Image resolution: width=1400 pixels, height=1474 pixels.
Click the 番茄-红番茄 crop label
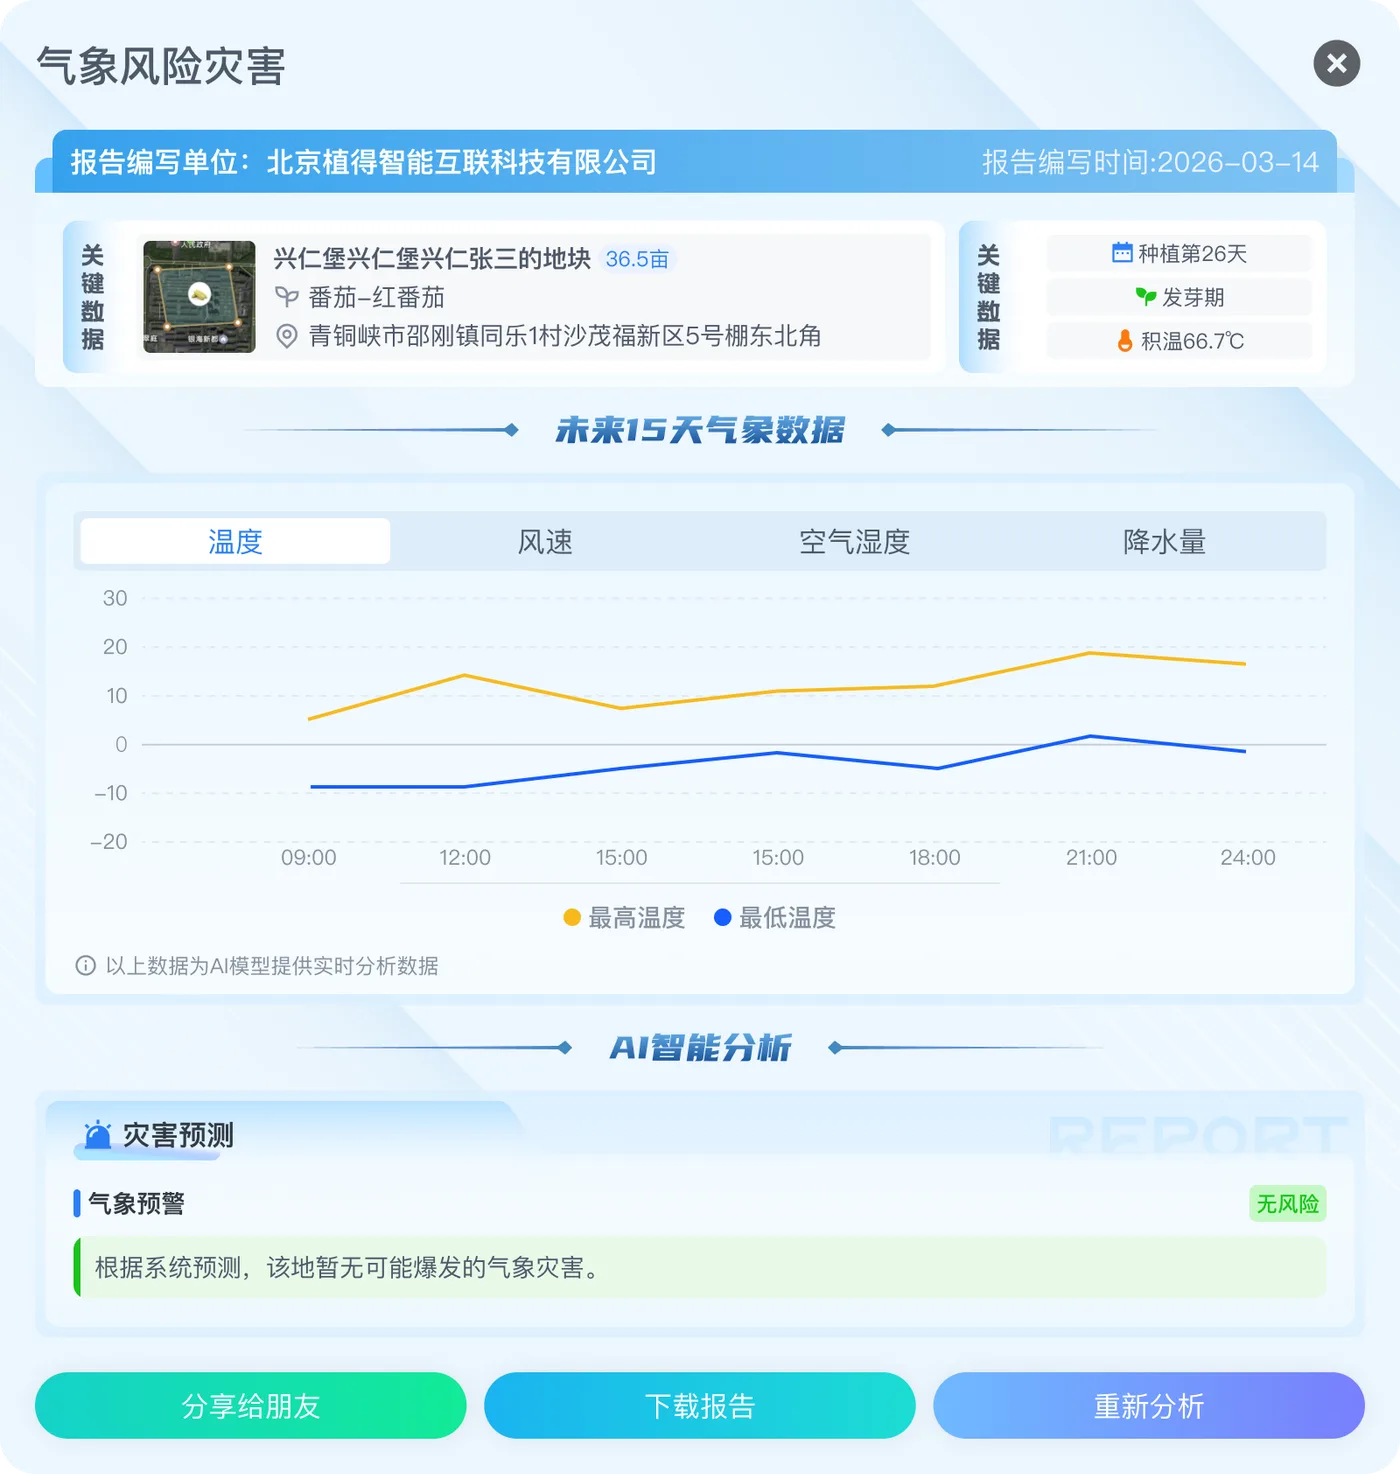376,297
